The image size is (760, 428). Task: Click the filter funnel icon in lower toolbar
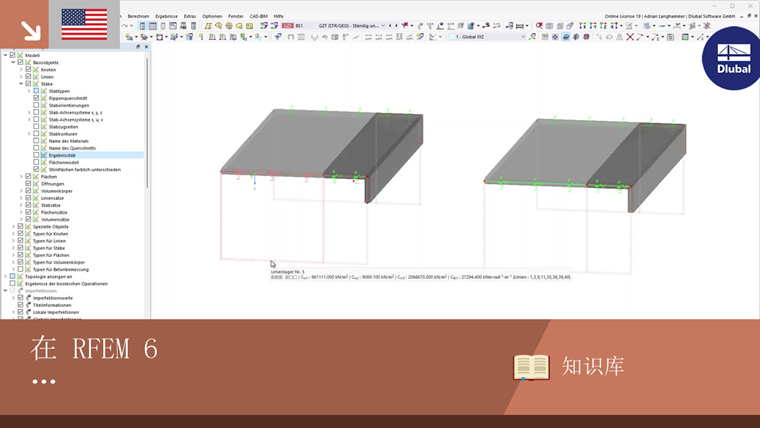278,37
